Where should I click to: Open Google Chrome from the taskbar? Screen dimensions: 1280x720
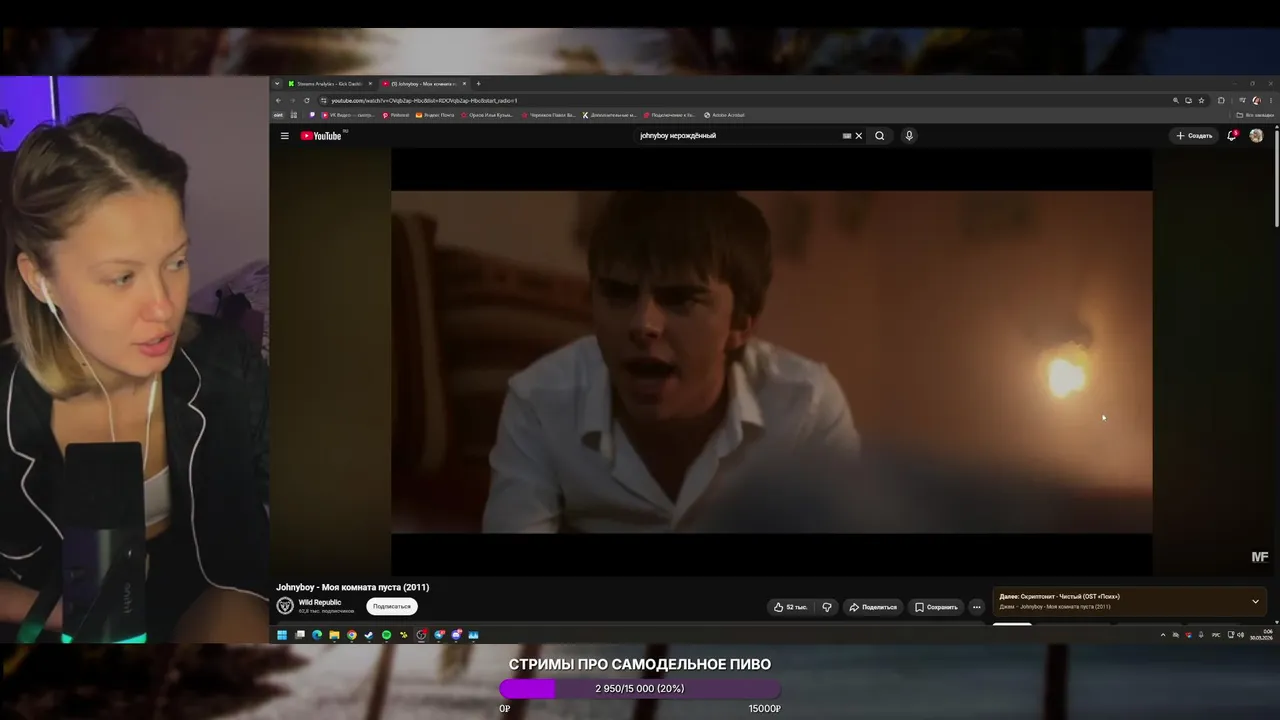(352, 635)
